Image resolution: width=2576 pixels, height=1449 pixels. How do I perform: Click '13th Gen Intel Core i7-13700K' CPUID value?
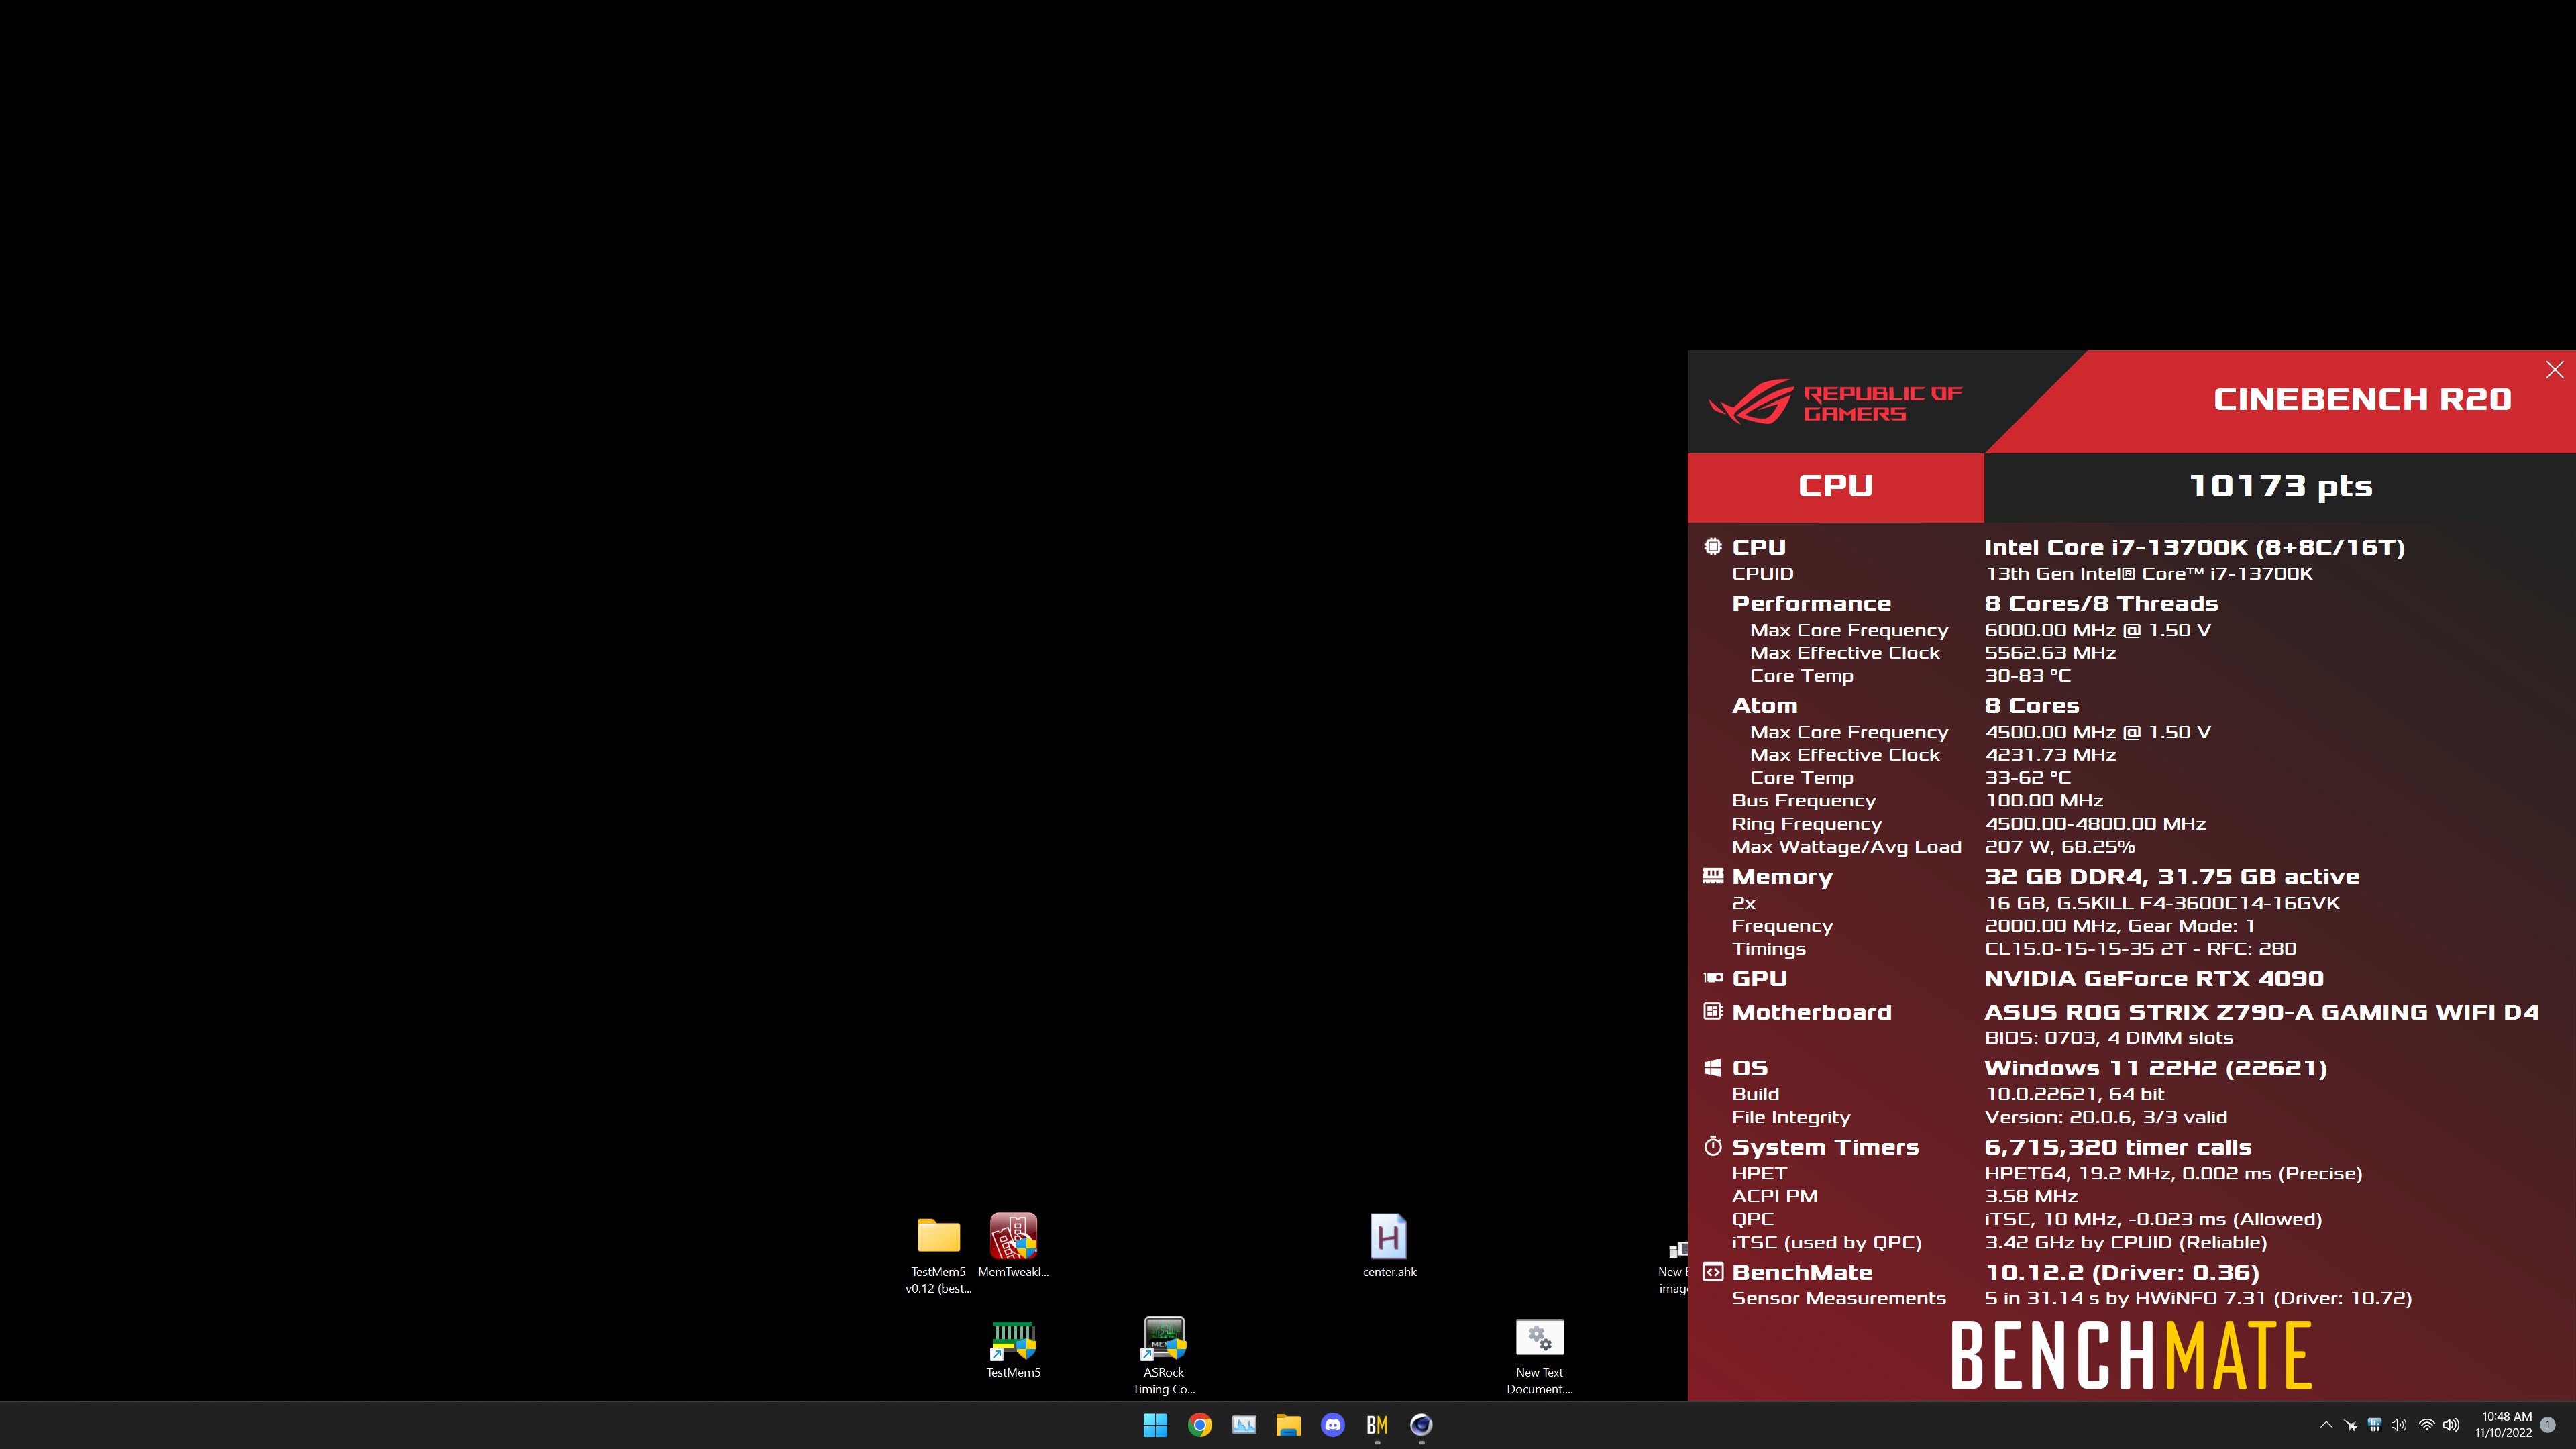tap(2149, 573)
